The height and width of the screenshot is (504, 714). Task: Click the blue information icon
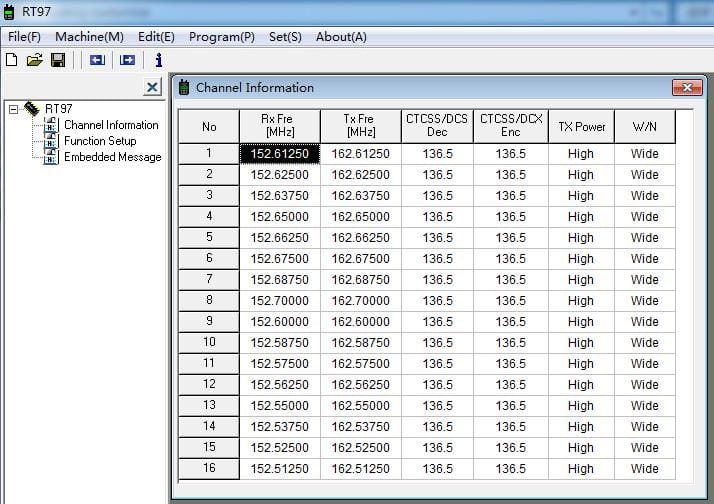click(x=158, y=60)
